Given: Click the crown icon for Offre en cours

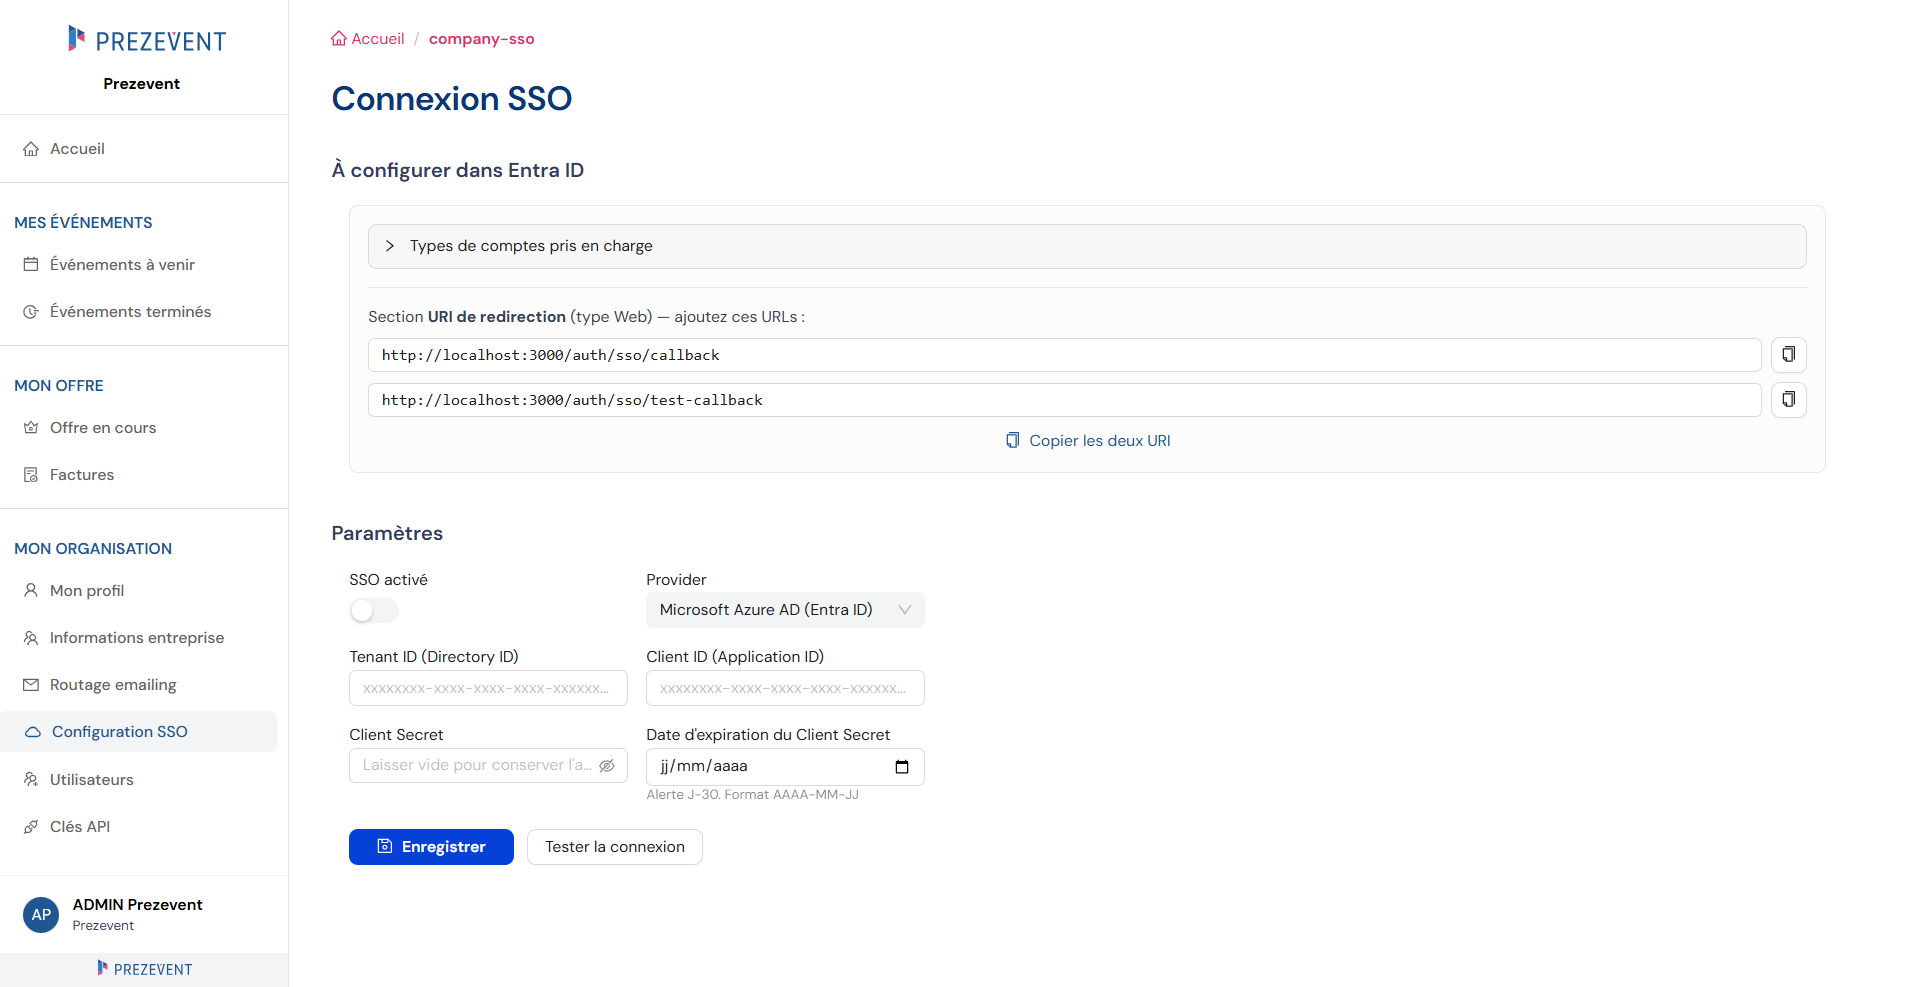Looking at the screenshot, I should (x=31, y=428).
